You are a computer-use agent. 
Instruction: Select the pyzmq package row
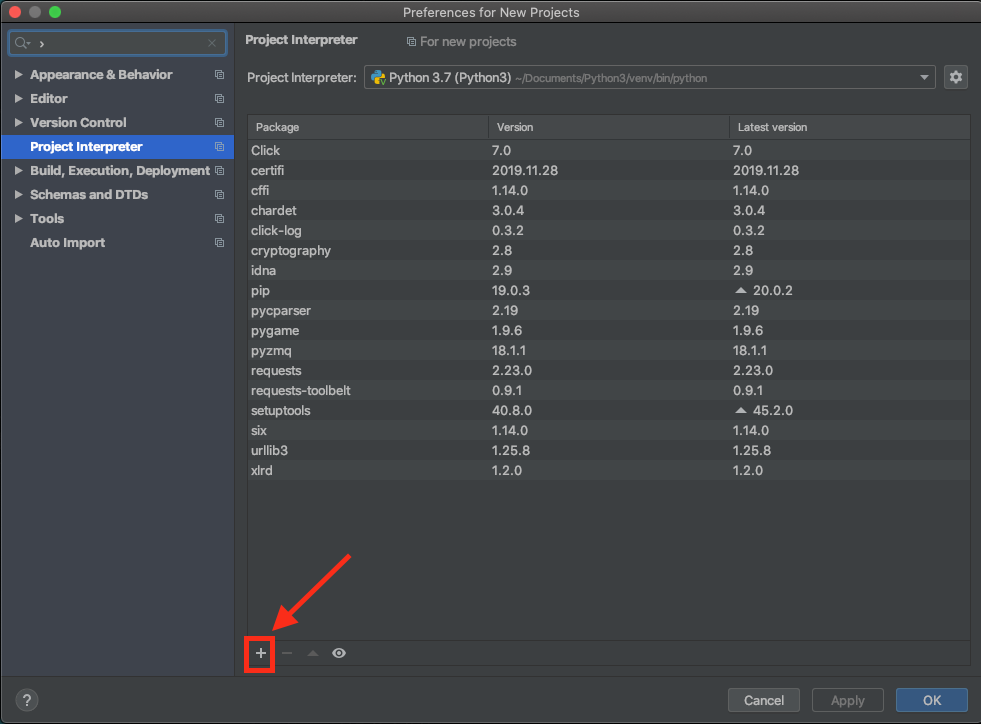[609, 350]
